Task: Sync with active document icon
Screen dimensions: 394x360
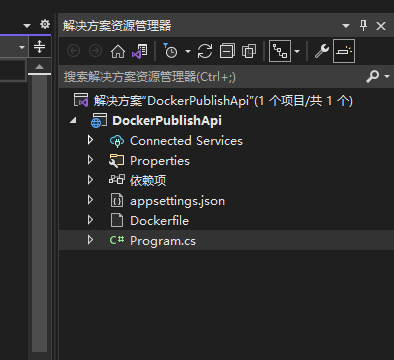Action: coord(205,51)
